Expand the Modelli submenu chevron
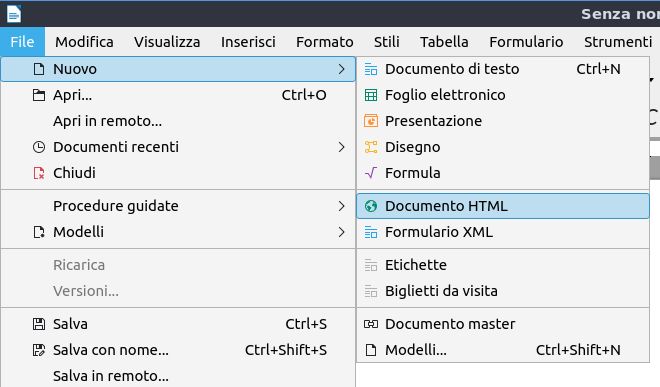This screenshot has height=387, width=660. pos(341,232)
